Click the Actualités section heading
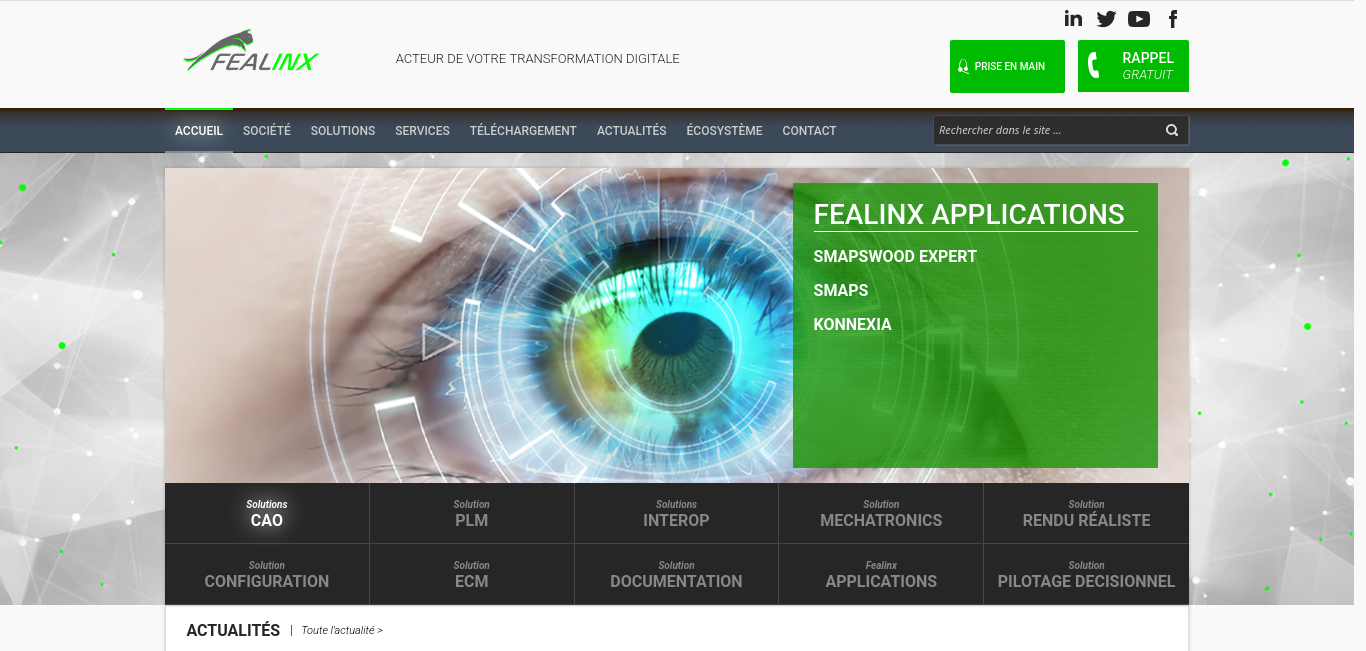Image resolution: width=1366 pixels, height=651 pixels. (x=233, y=630)
